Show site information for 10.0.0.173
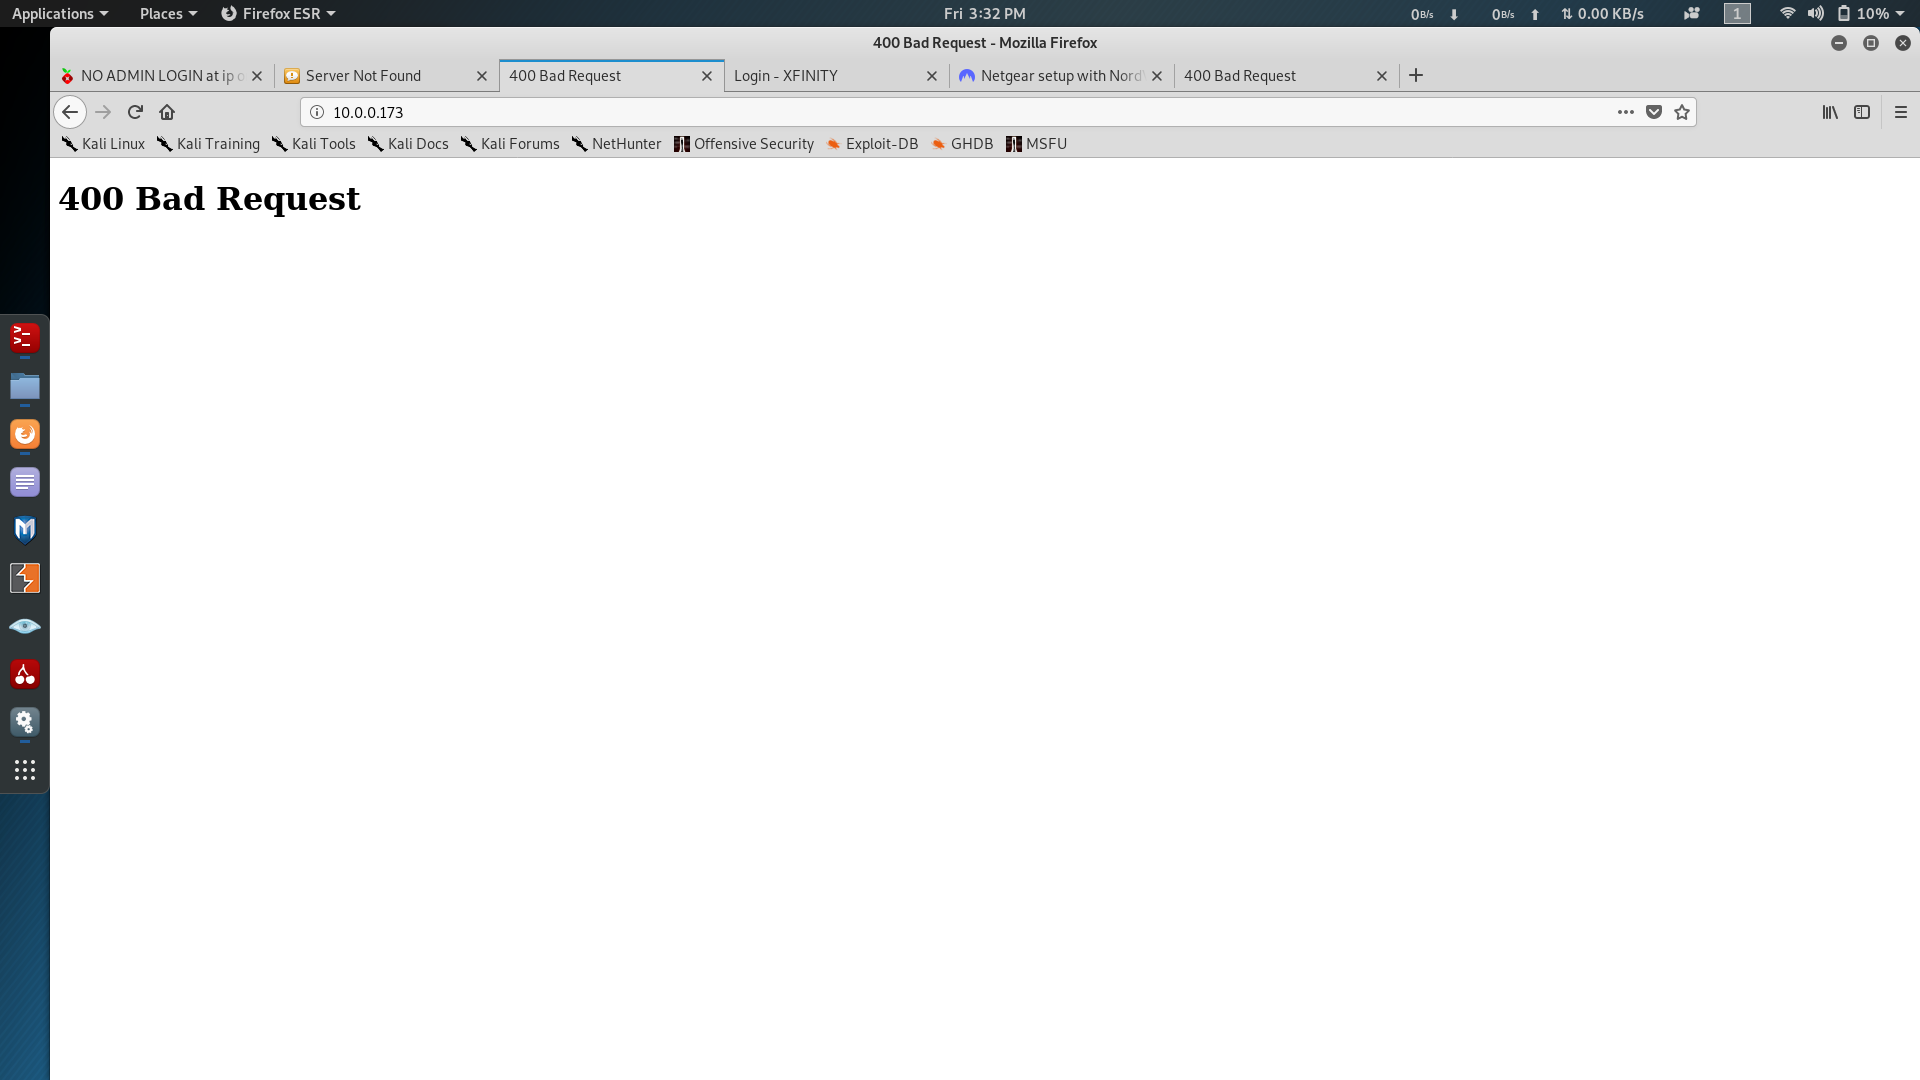The height and width of the screenshot is (1080, 1920). [x=317, y=112]
